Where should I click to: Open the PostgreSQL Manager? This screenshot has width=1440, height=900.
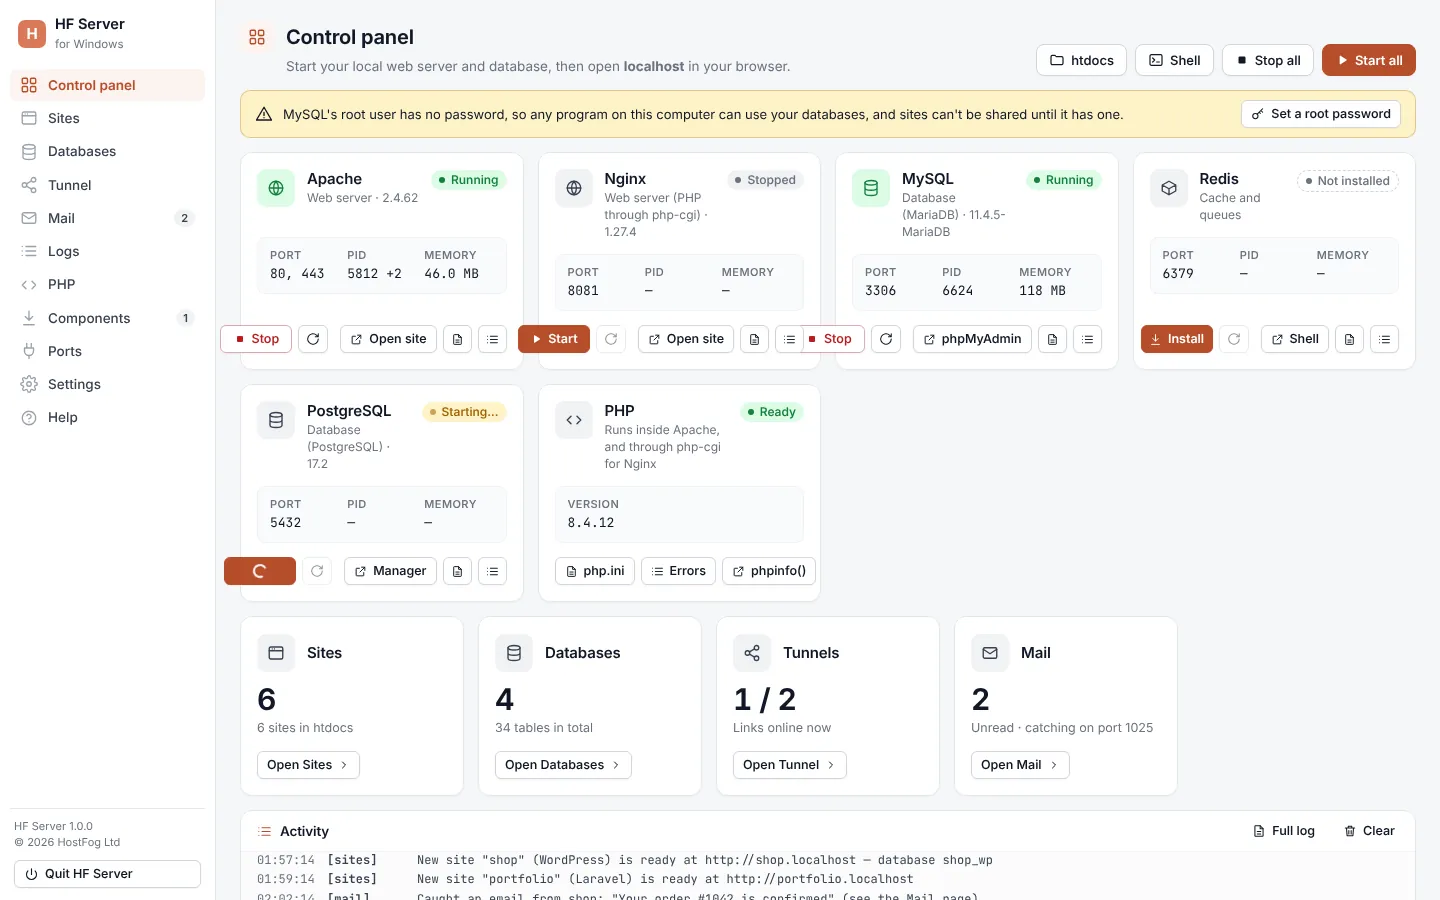pyautogui.click(x=390, y=571)
